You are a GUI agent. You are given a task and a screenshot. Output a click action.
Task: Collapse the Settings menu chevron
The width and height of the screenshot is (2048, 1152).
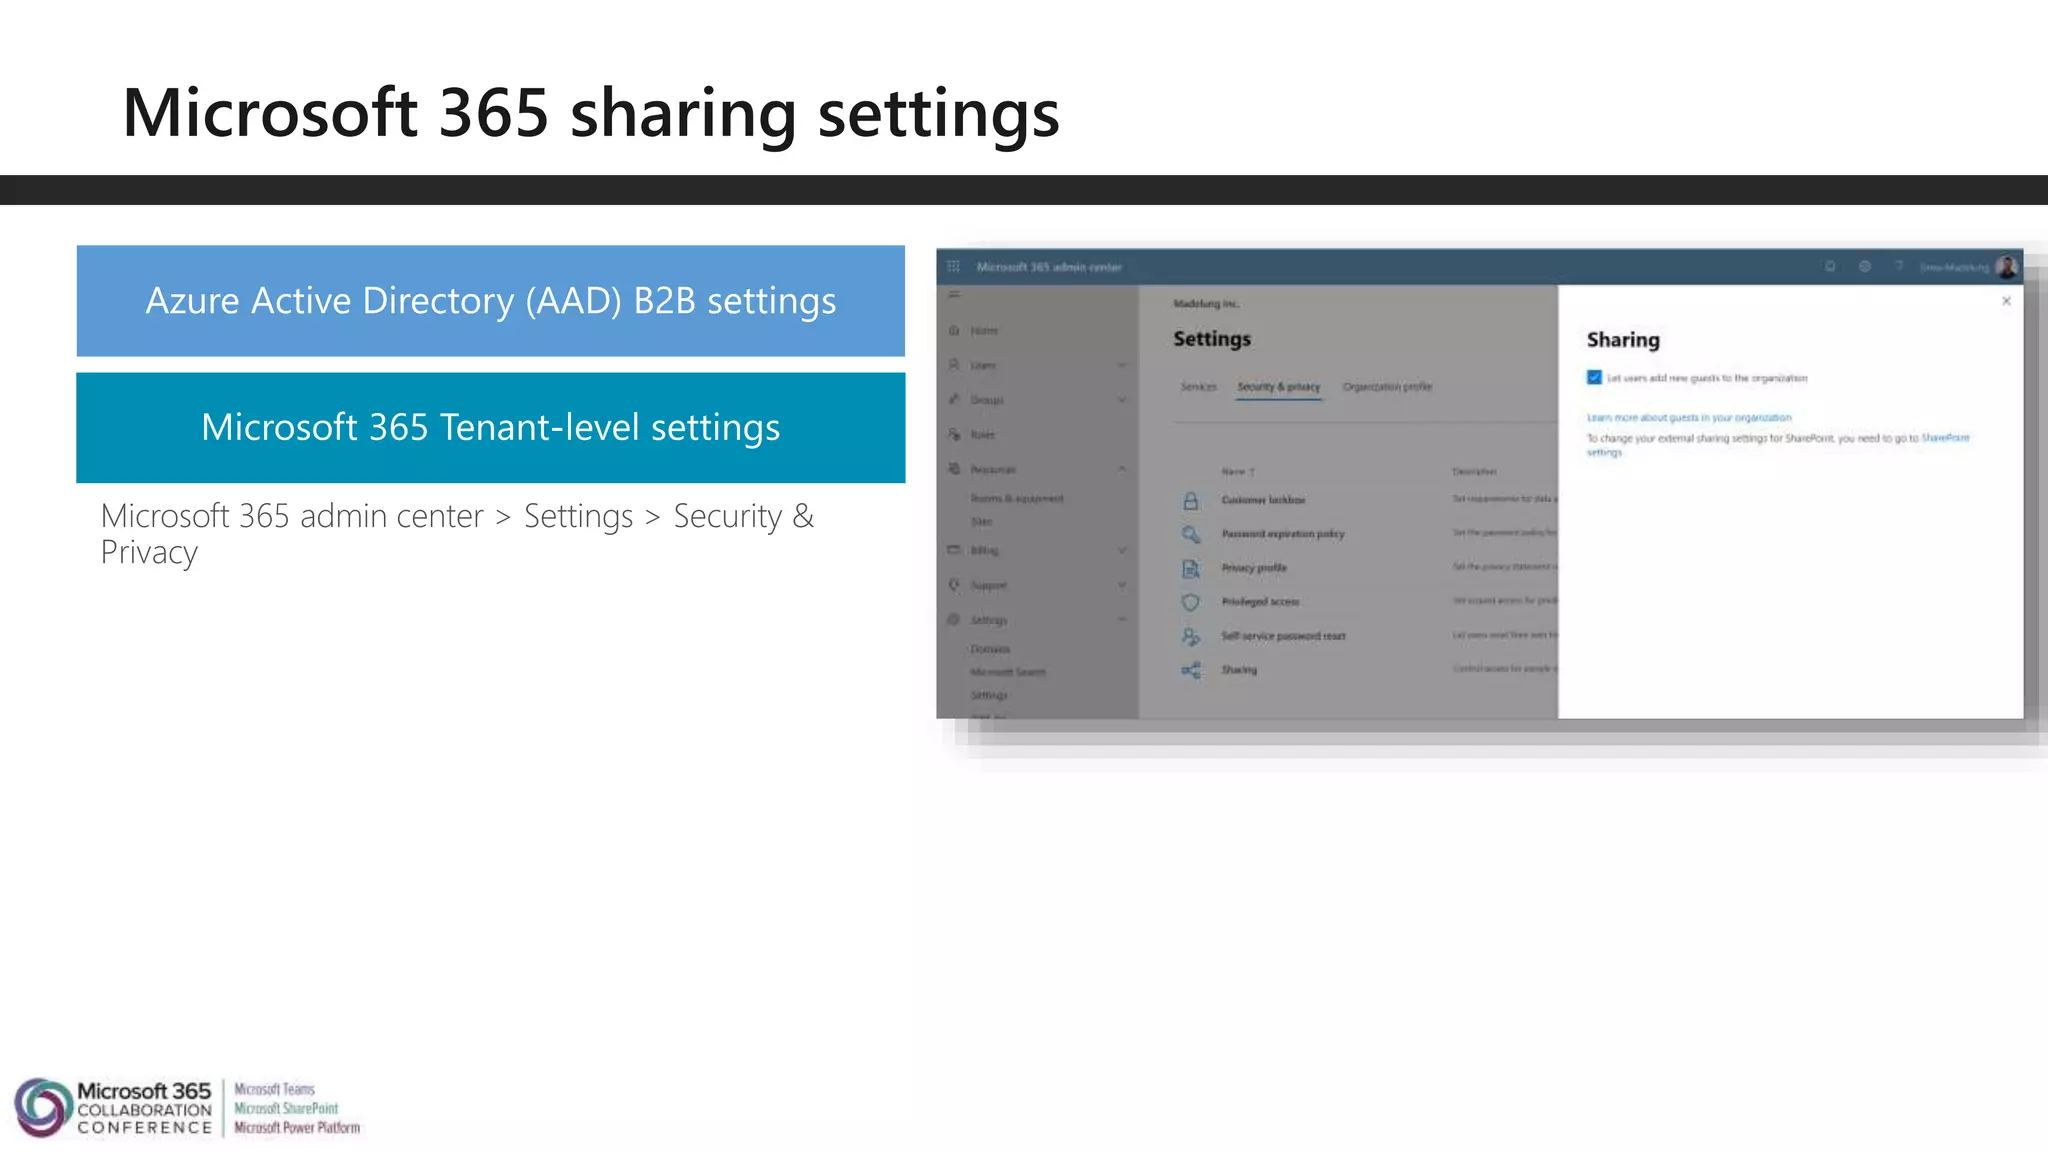coord(1122,620)
